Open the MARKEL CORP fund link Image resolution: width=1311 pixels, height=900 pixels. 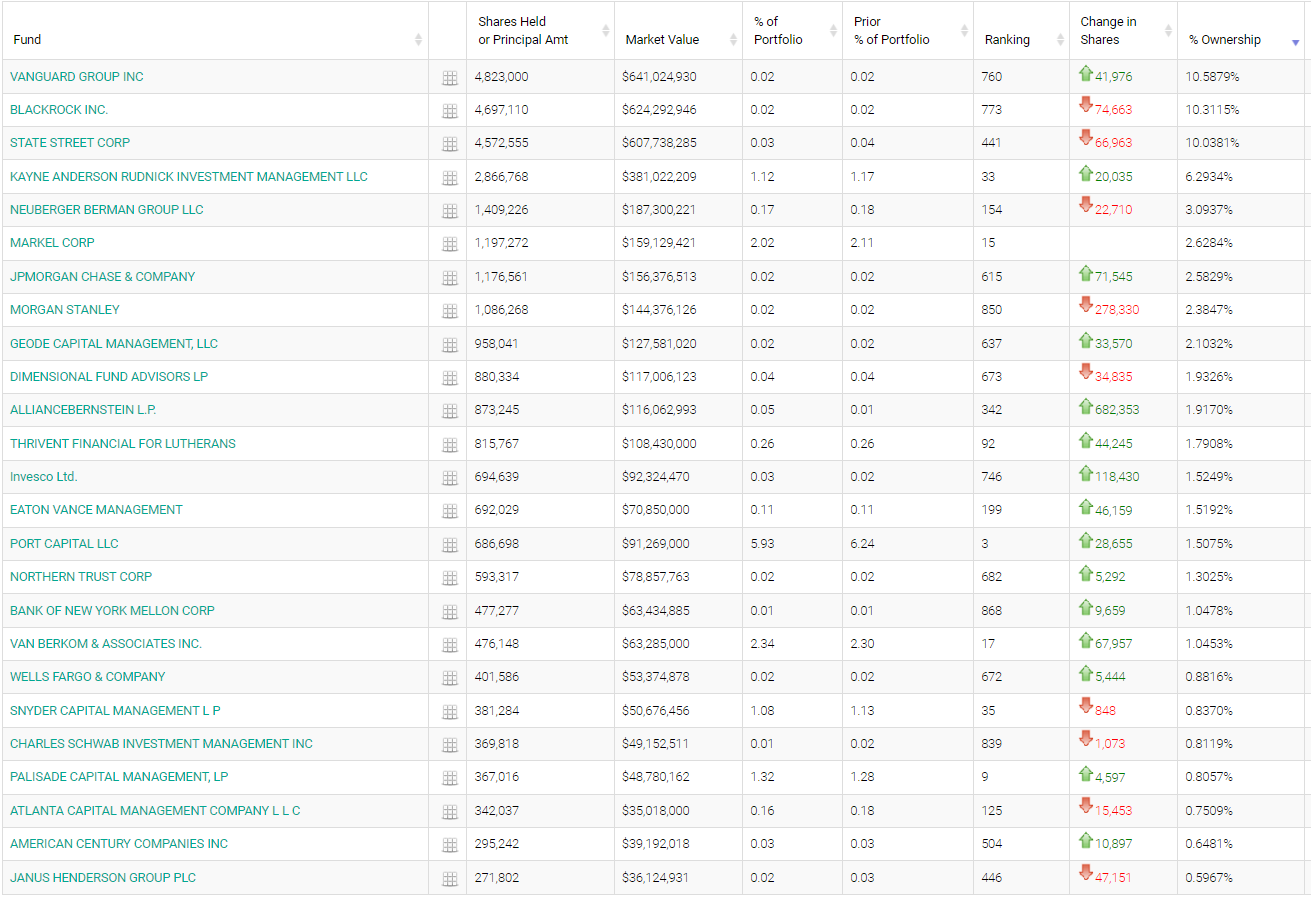(52, 243)
